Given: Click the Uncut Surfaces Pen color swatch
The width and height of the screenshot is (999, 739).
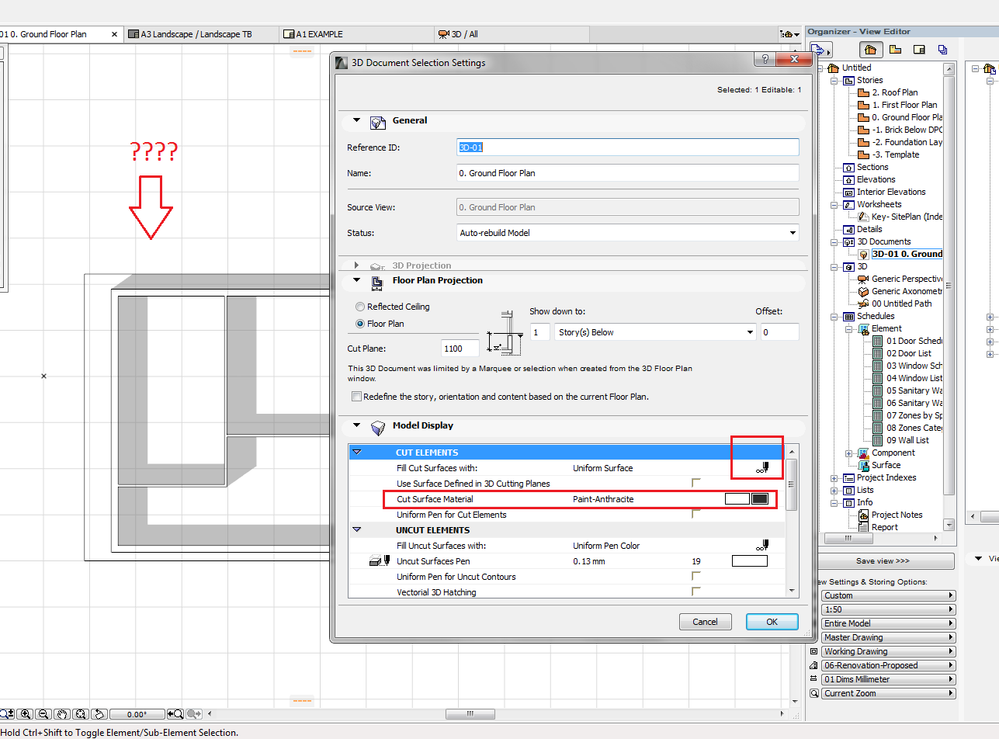Looking at the screenshot, I should 750,561.
